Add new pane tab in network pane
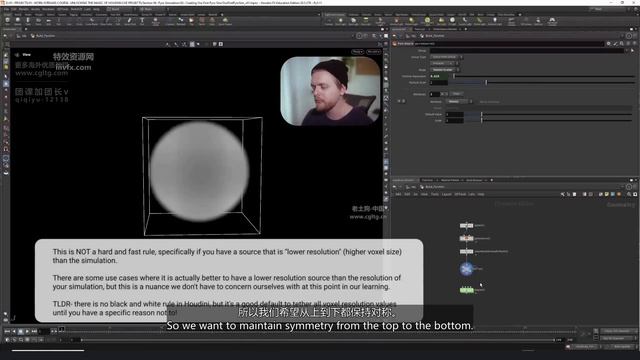The width and height of the screenshot is (640, 360). point(491,180)
